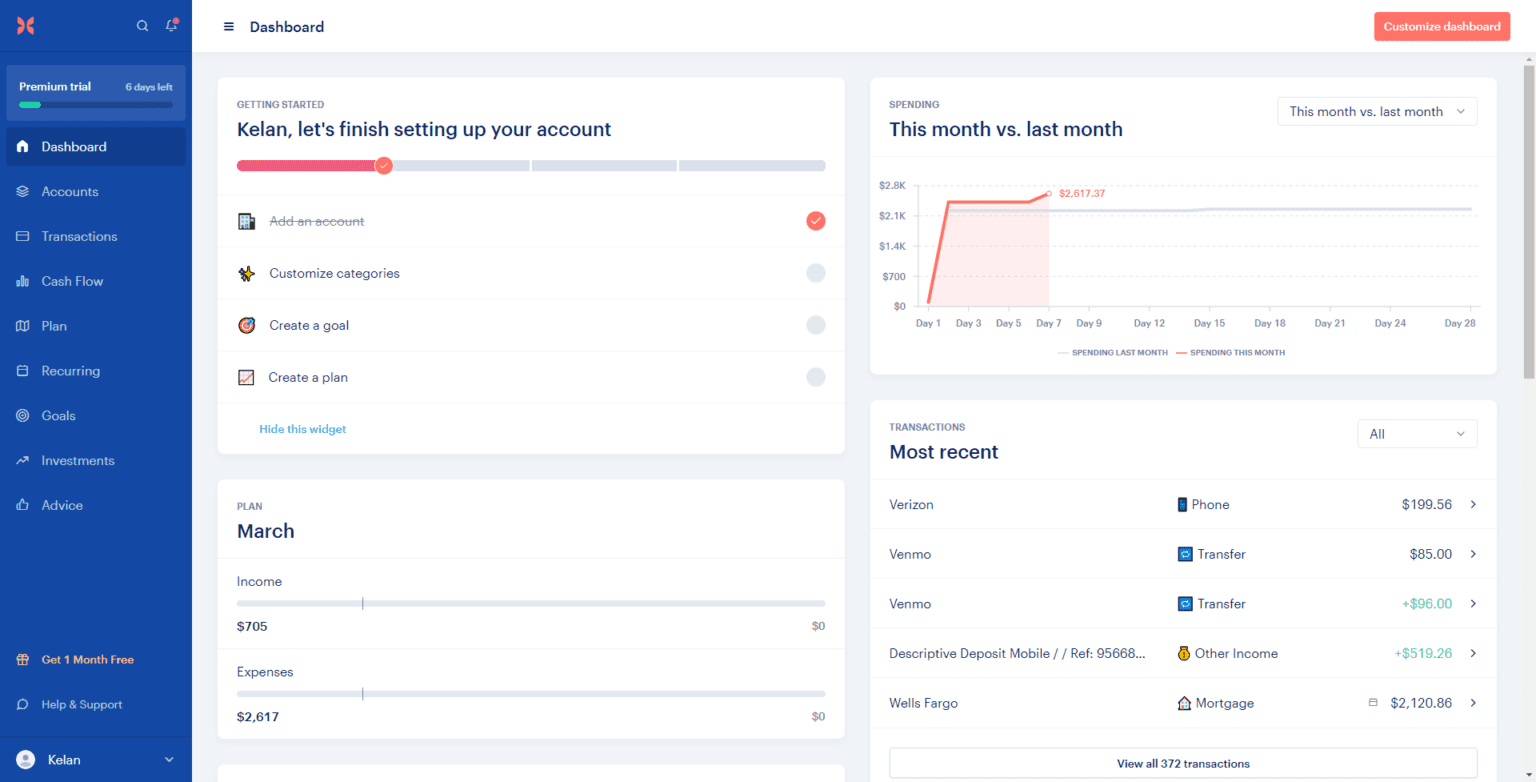The width and height of the screenshot is (1536, 782).
Task: Select Transactions in the sidebar
Action: point(80,236)
